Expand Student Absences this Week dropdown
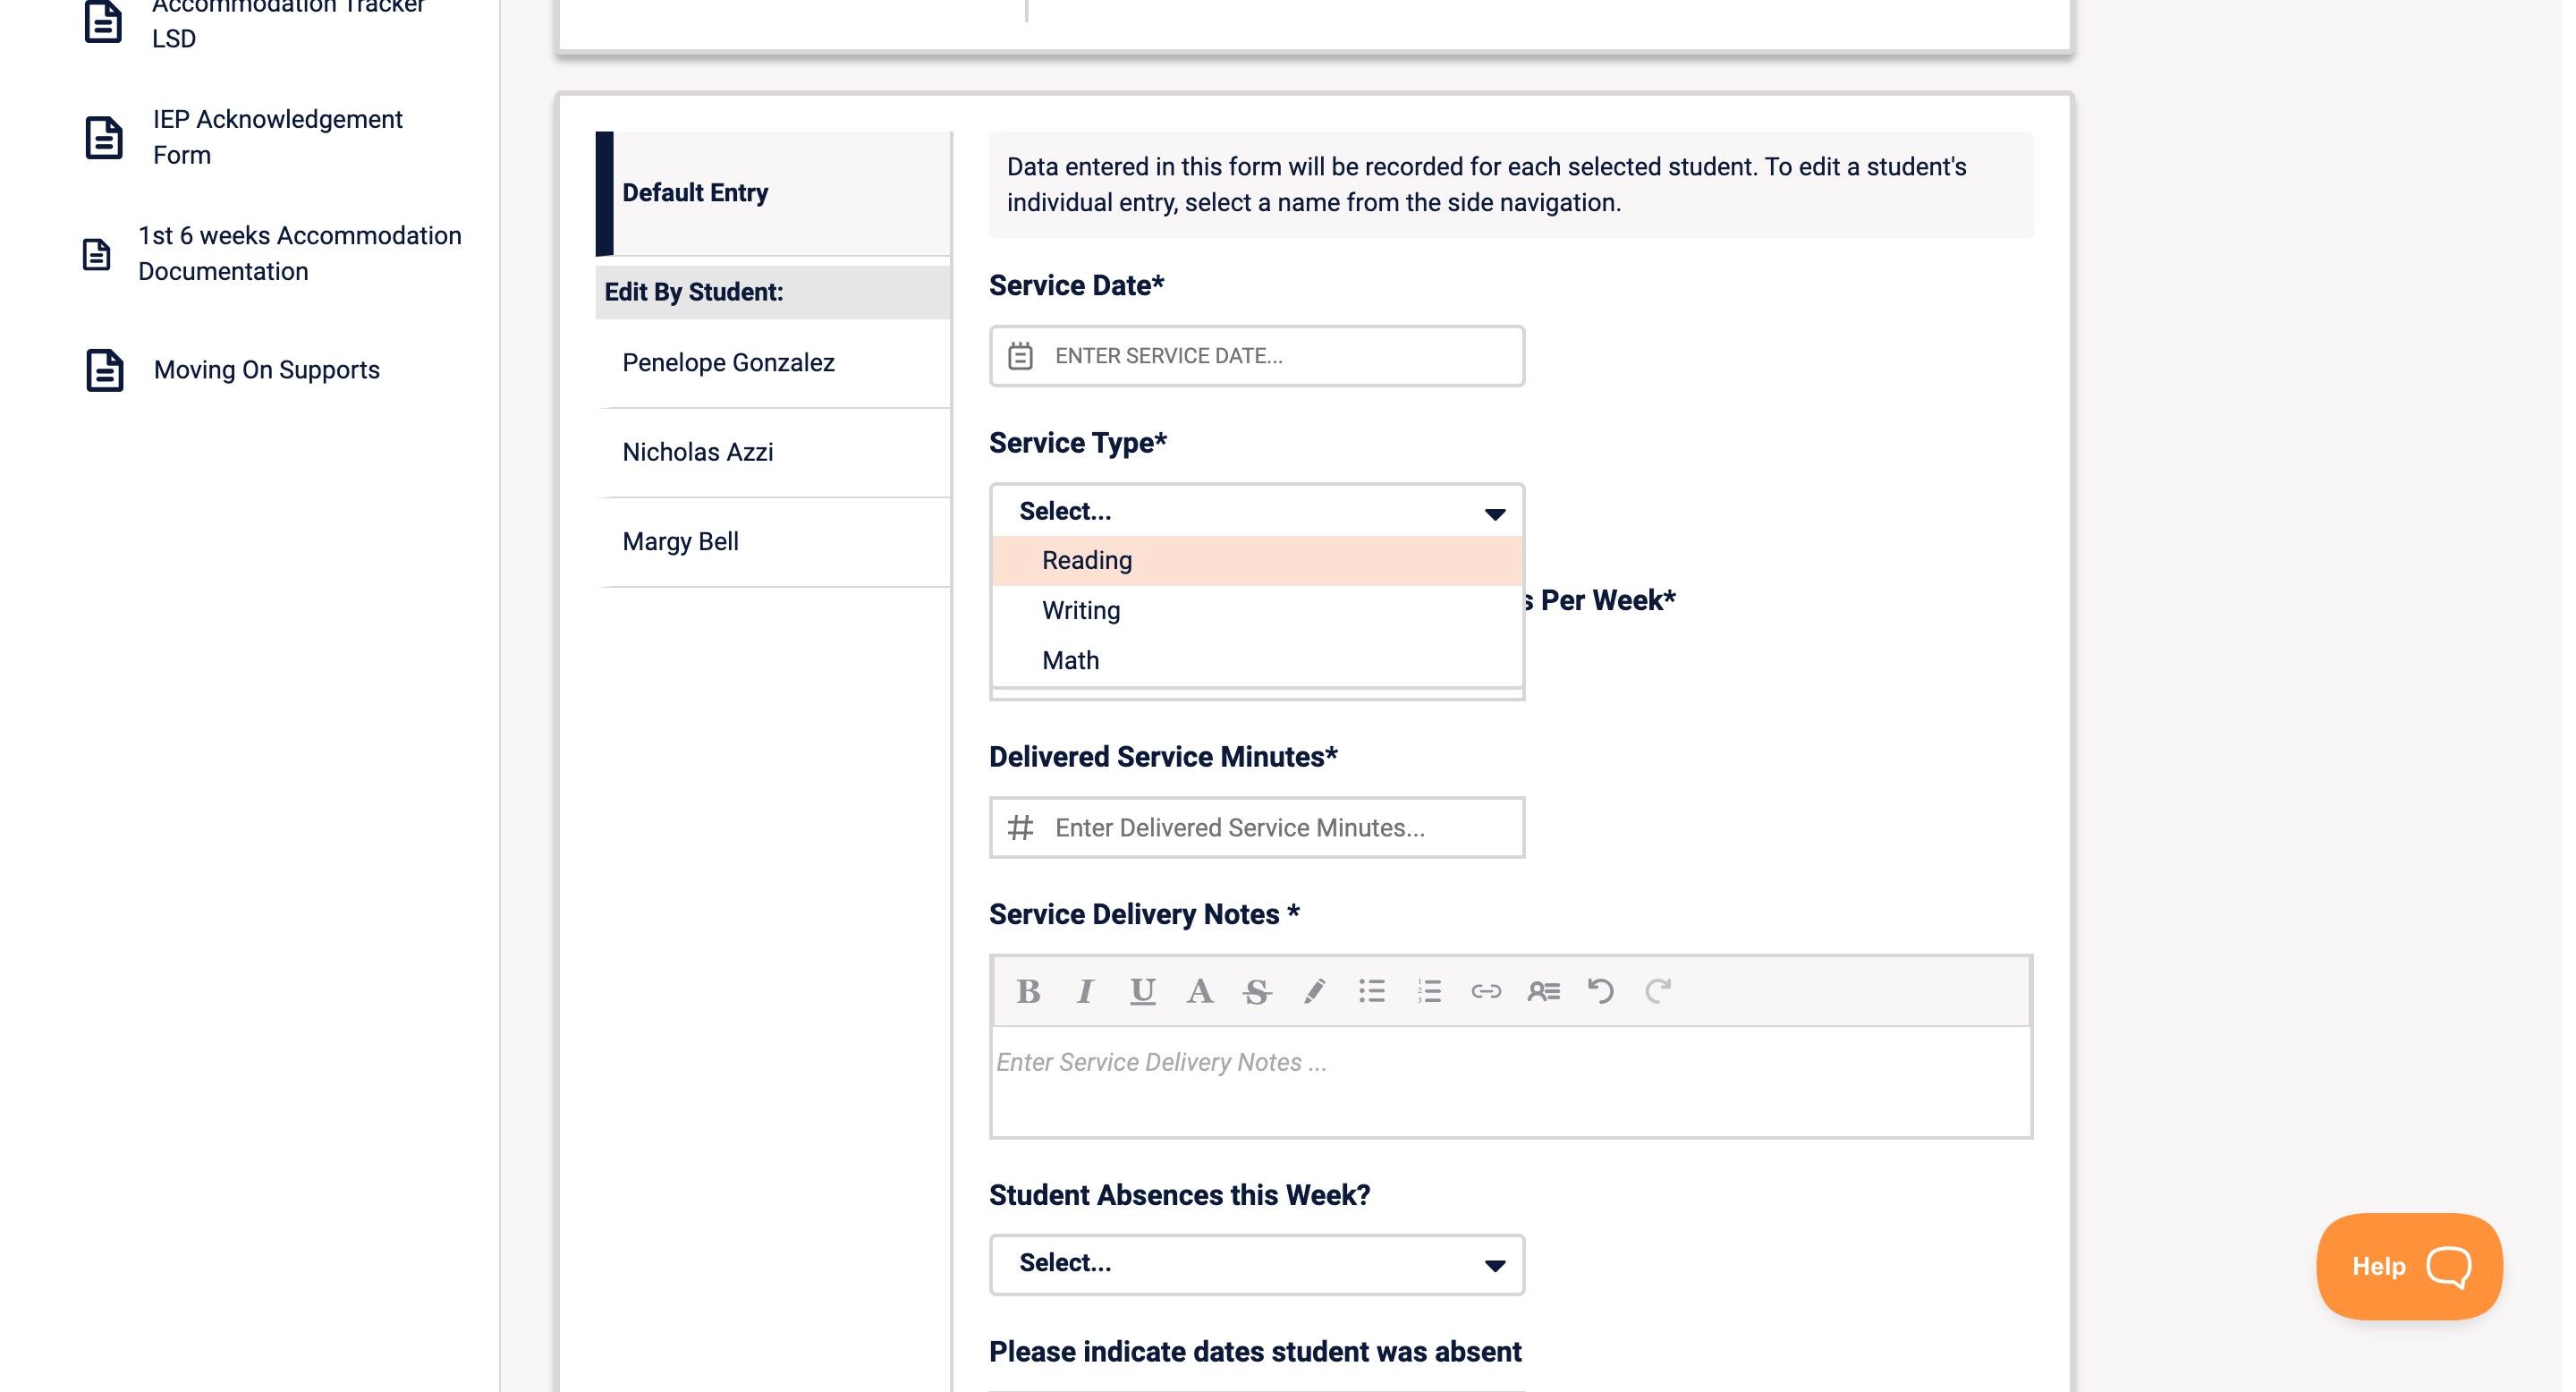This screenshot has height=1392, width=2576. coord(1256,1264)
